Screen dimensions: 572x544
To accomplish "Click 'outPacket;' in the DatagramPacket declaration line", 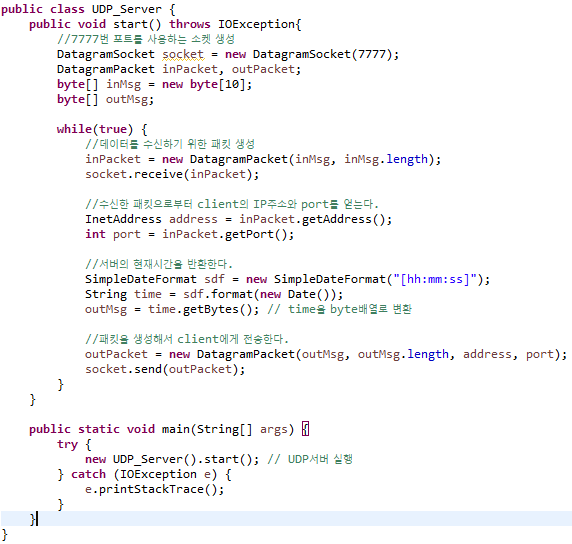I will point(266,69).
